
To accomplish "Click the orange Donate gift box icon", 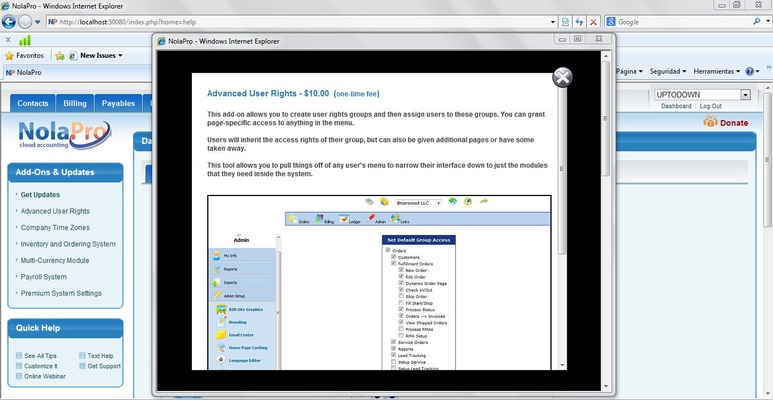I will (x=710, y=122).
